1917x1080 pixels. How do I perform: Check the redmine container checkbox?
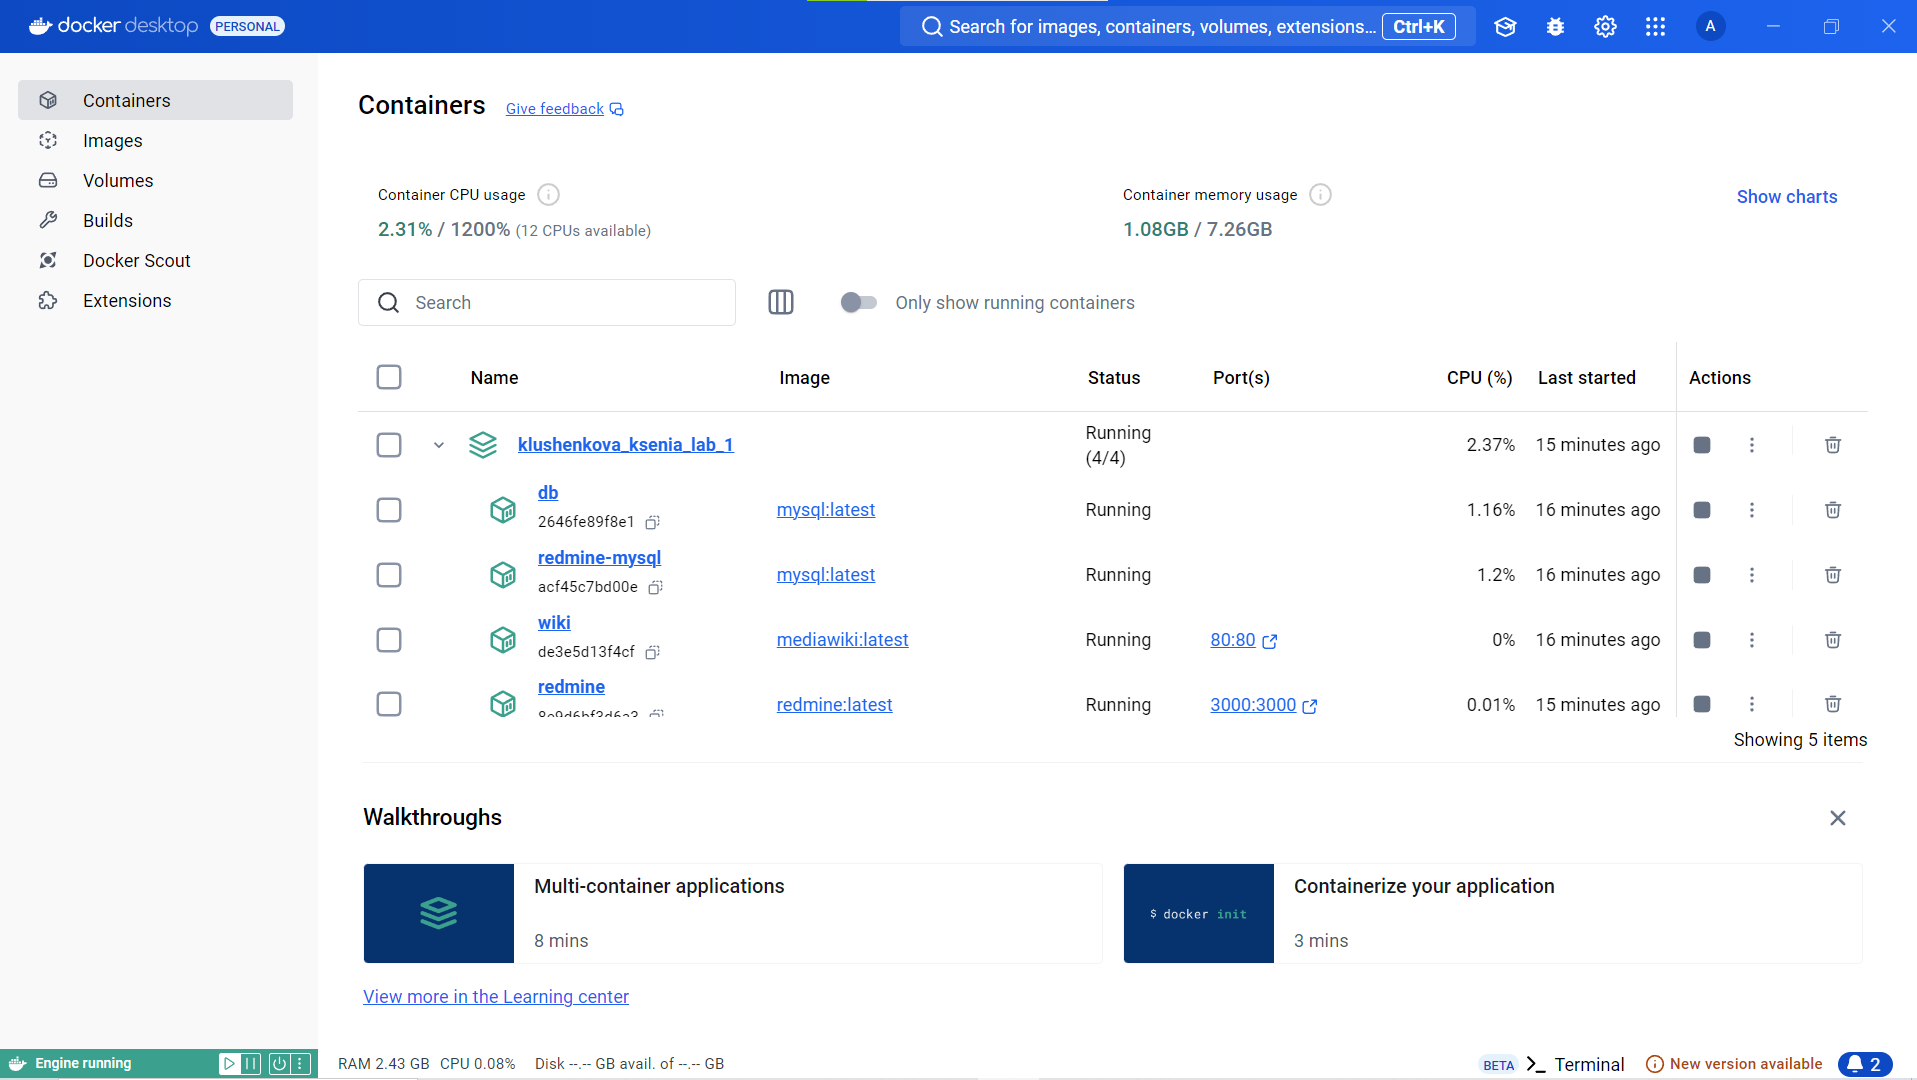tap(389, 704)
